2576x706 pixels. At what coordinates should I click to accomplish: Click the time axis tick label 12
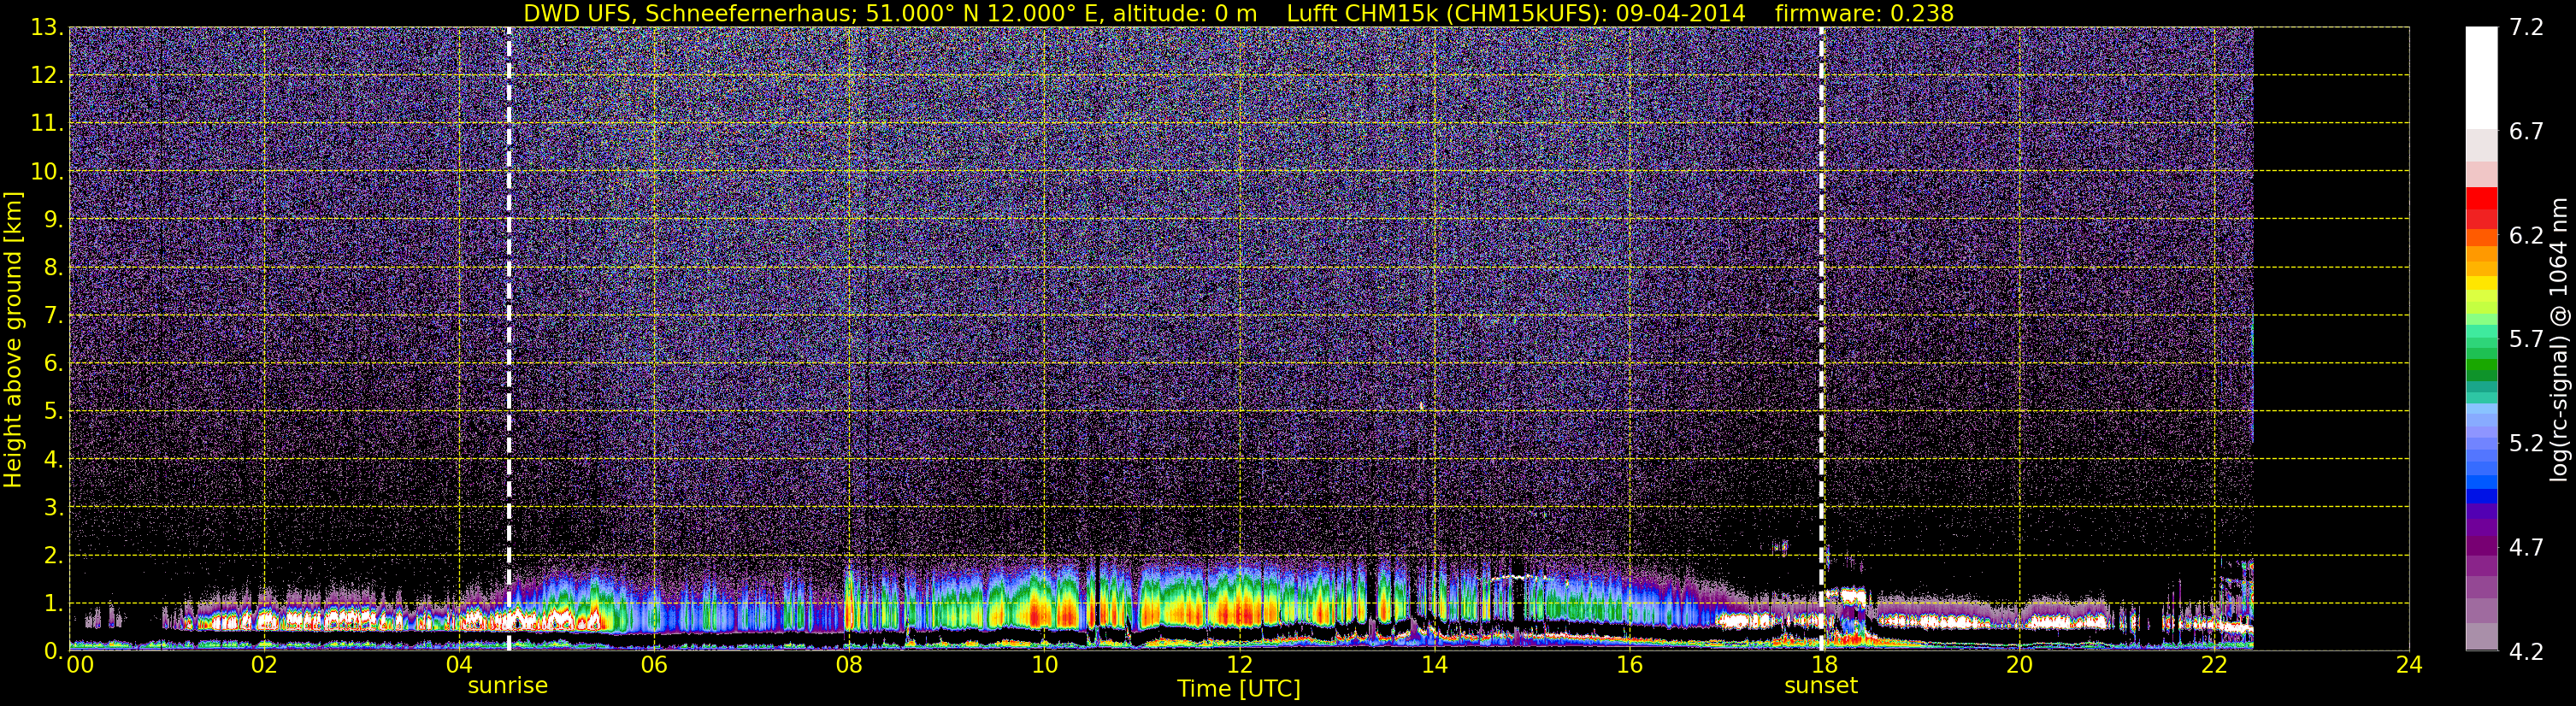(1239, 665)
